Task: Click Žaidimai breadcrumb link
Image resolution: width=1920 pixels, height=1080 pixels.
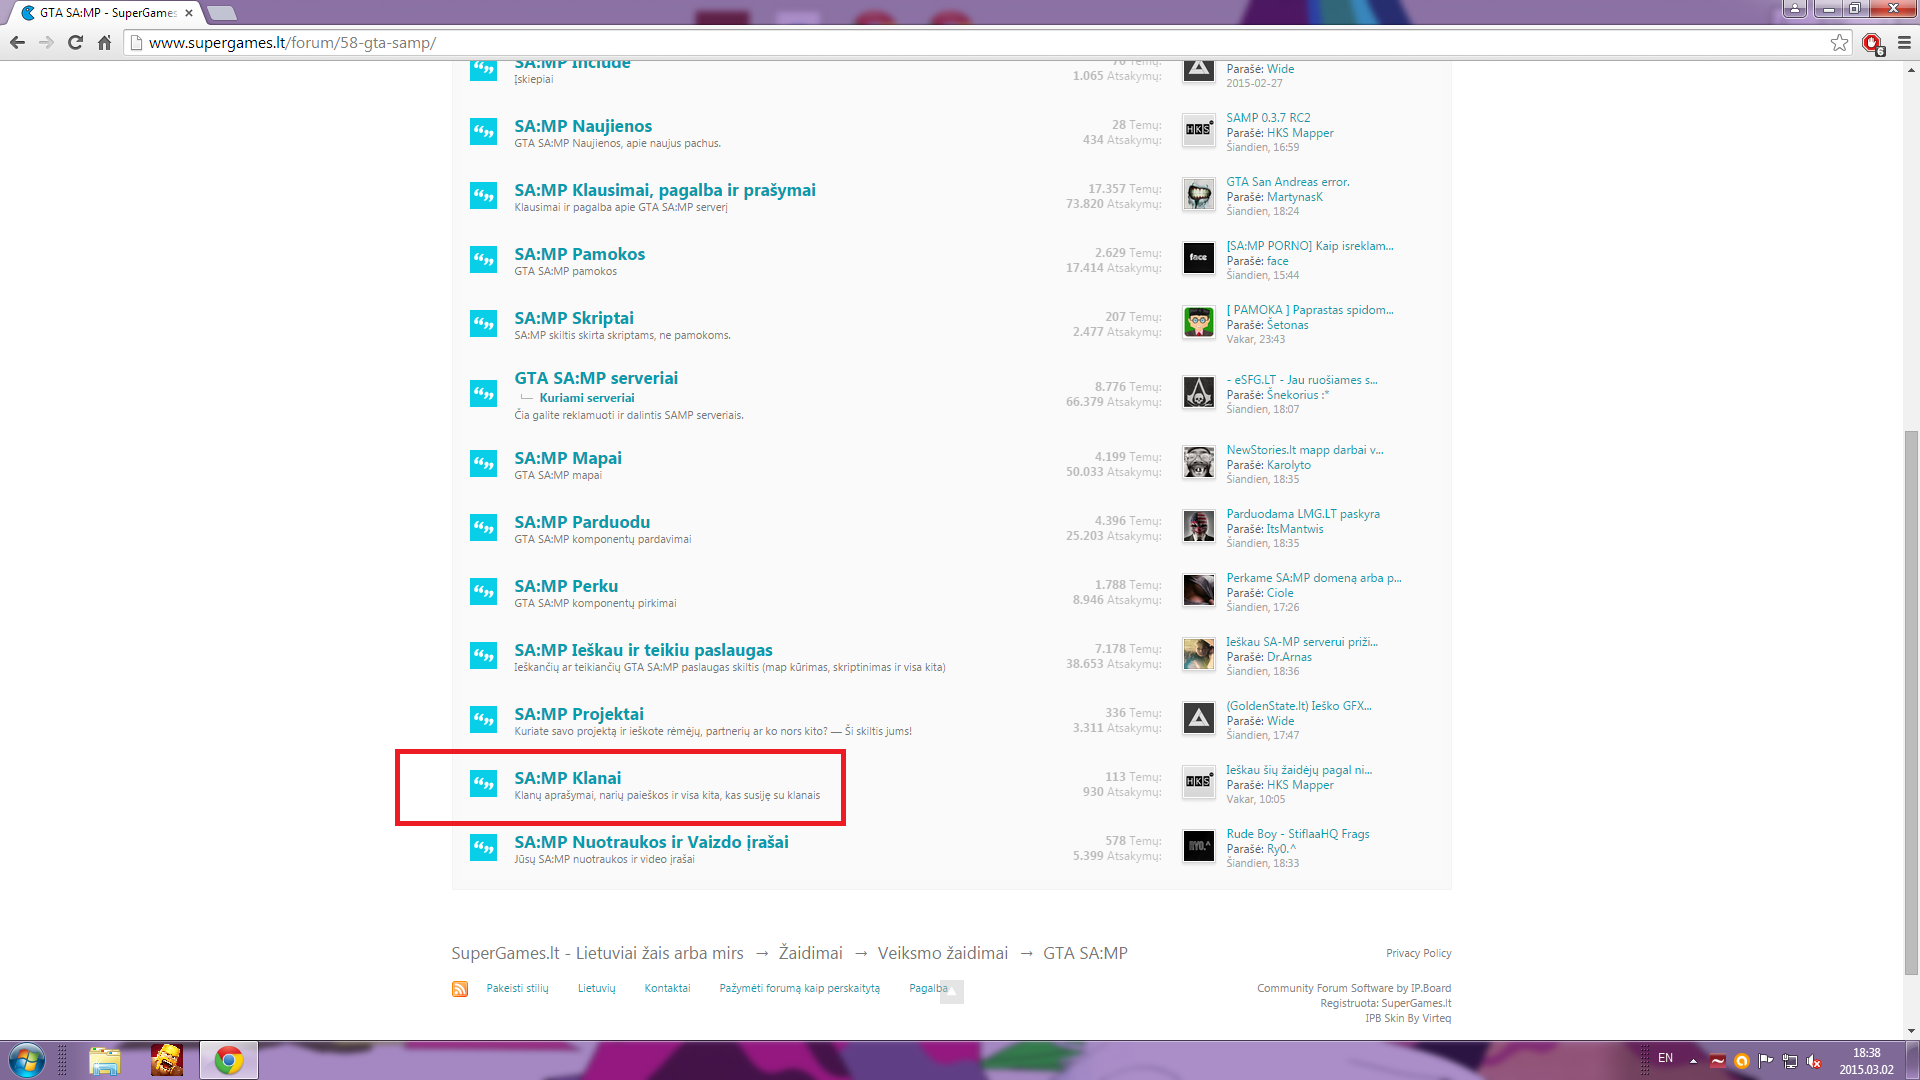Action: click(x=811, y=953)
